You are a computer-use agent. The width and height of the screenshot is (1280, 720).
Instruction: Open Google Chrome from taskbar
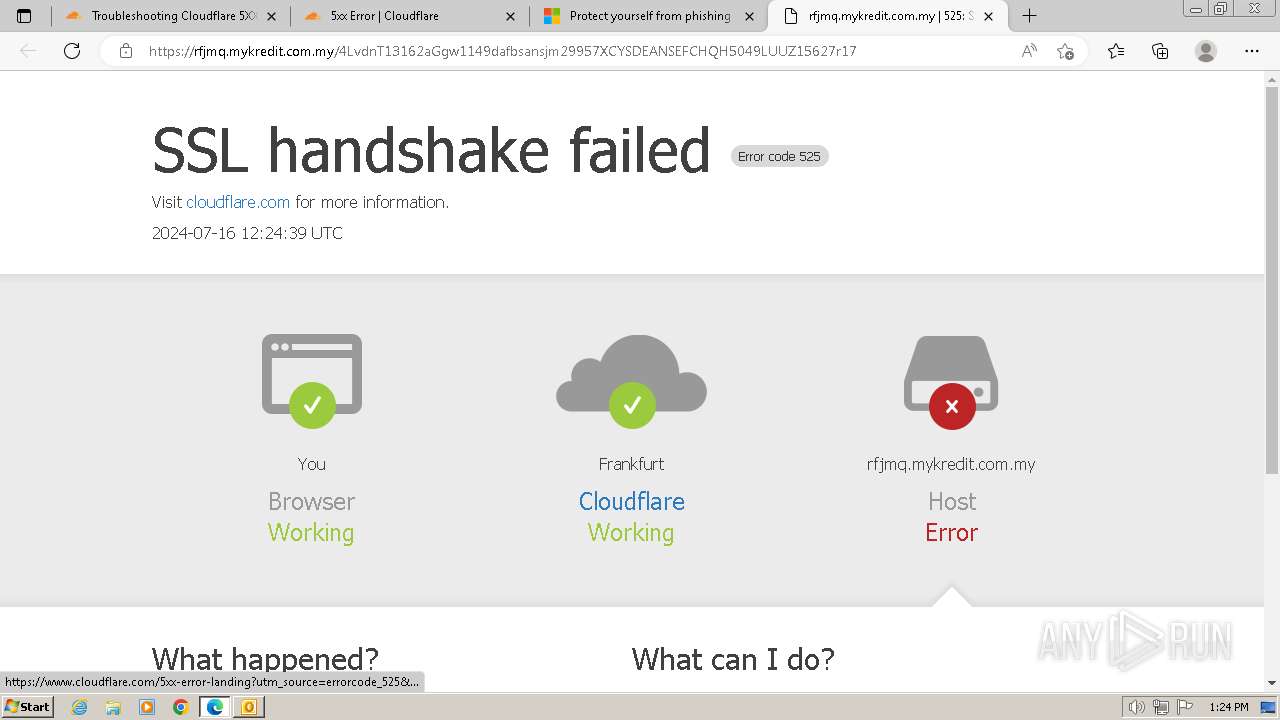tap(181, 707)
